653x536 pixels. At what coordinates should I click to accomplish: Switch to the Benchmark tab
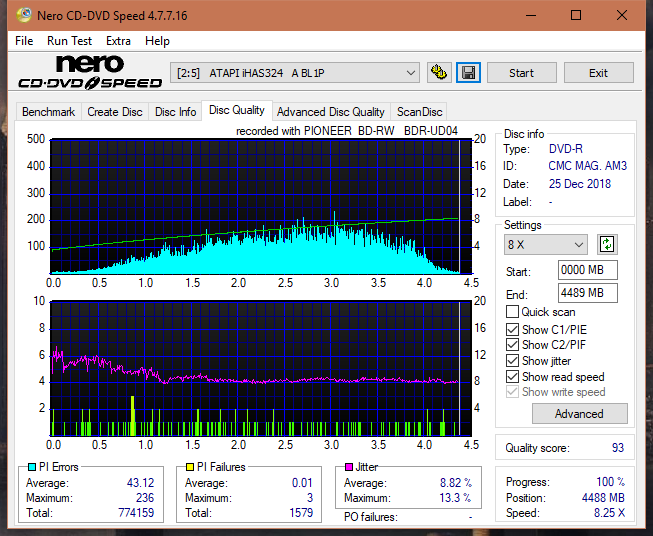[x=49, y=112]
